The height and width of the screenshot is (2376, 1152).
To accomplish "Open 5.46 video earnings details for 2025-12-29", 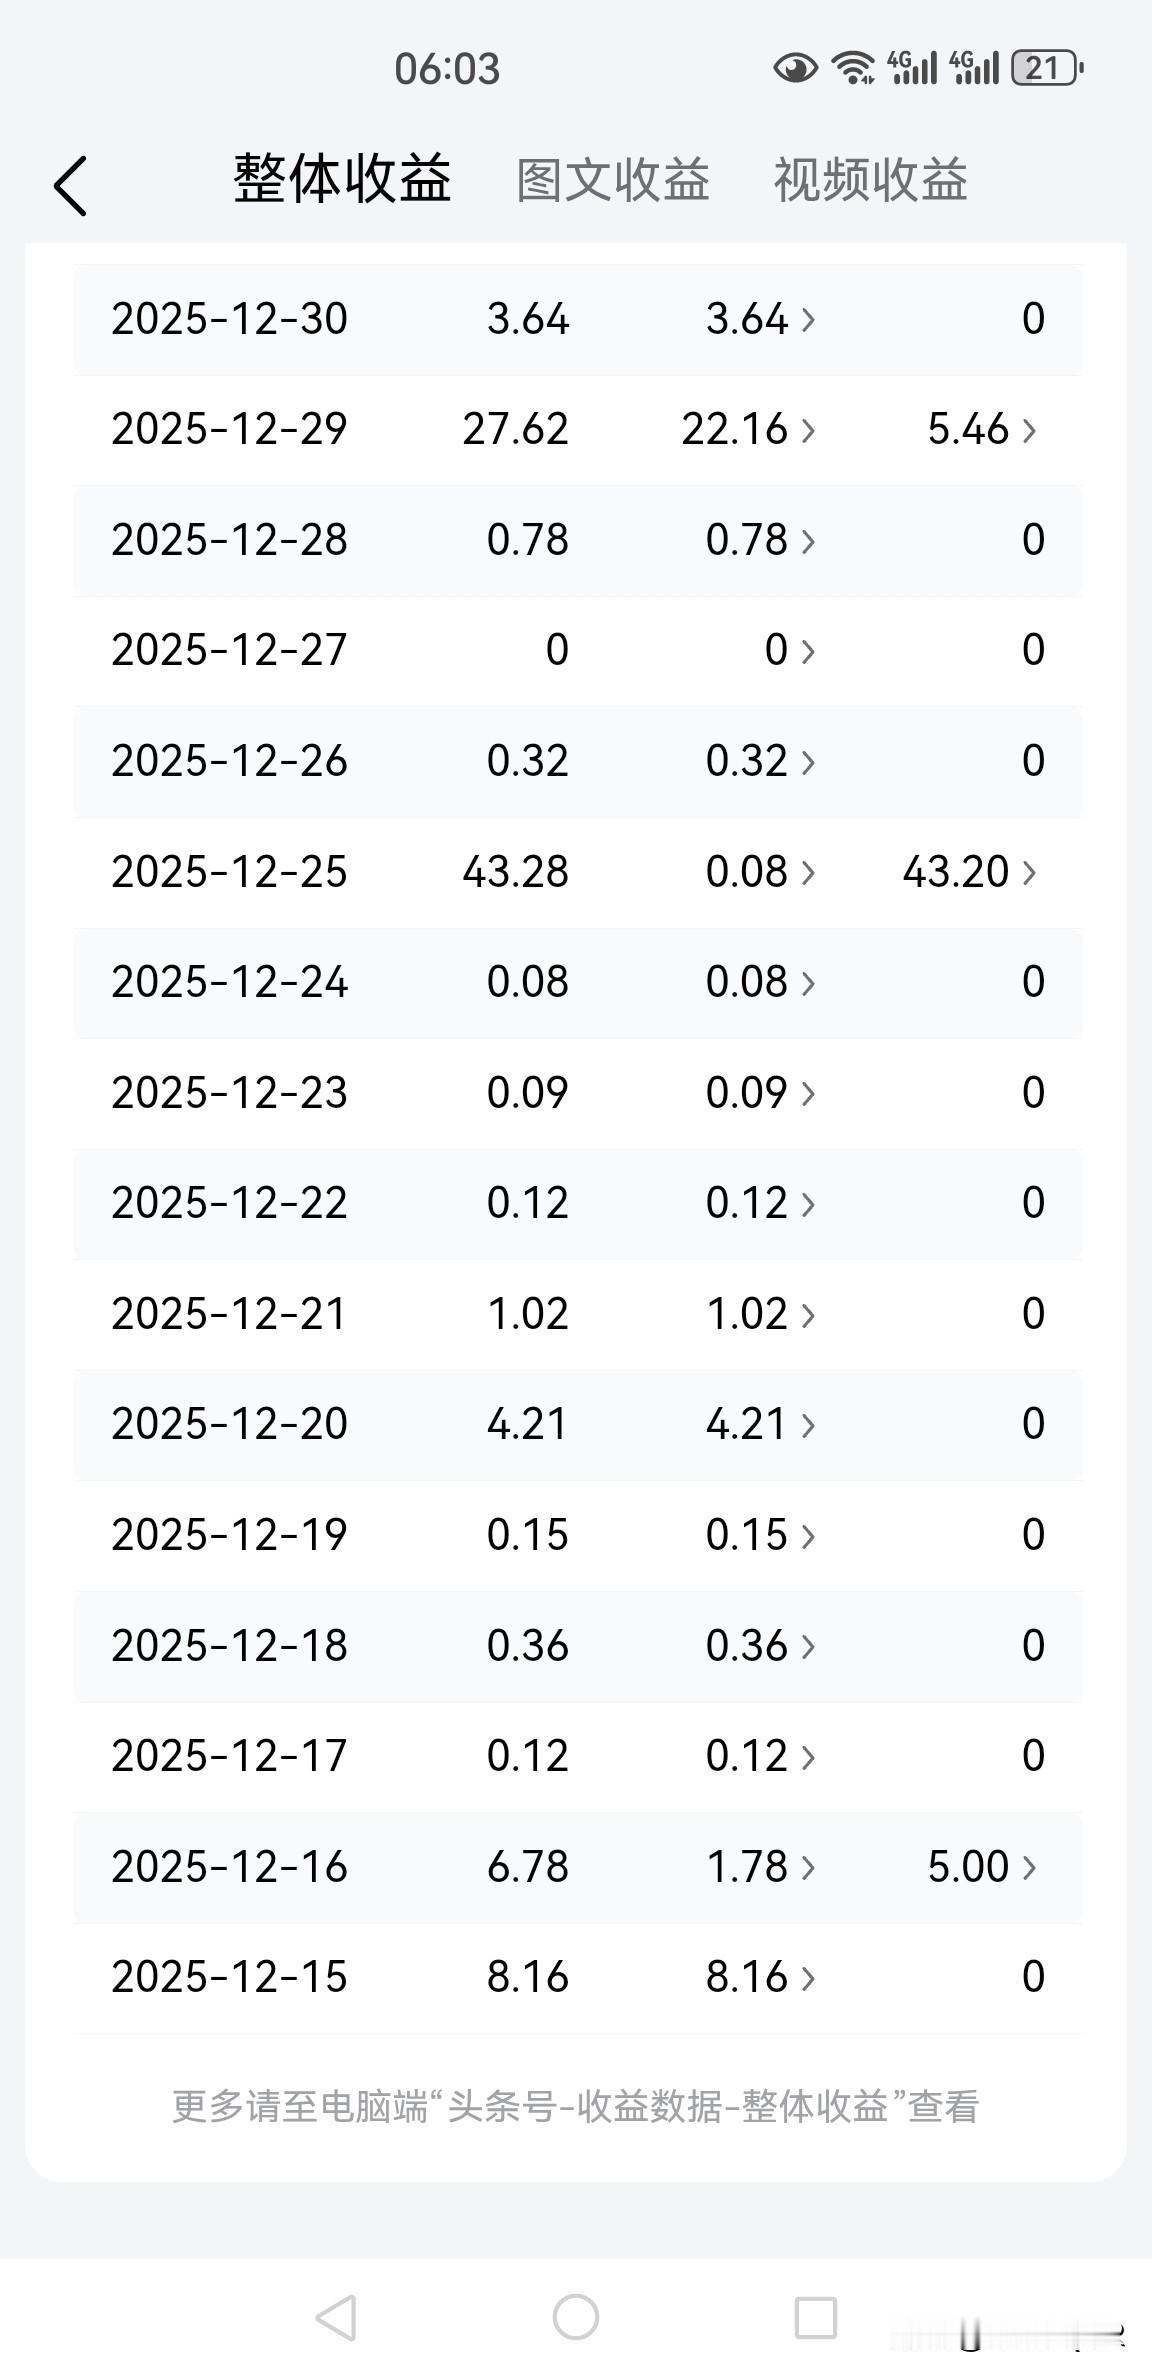I will pyautogui.click(x=981, y=430).
